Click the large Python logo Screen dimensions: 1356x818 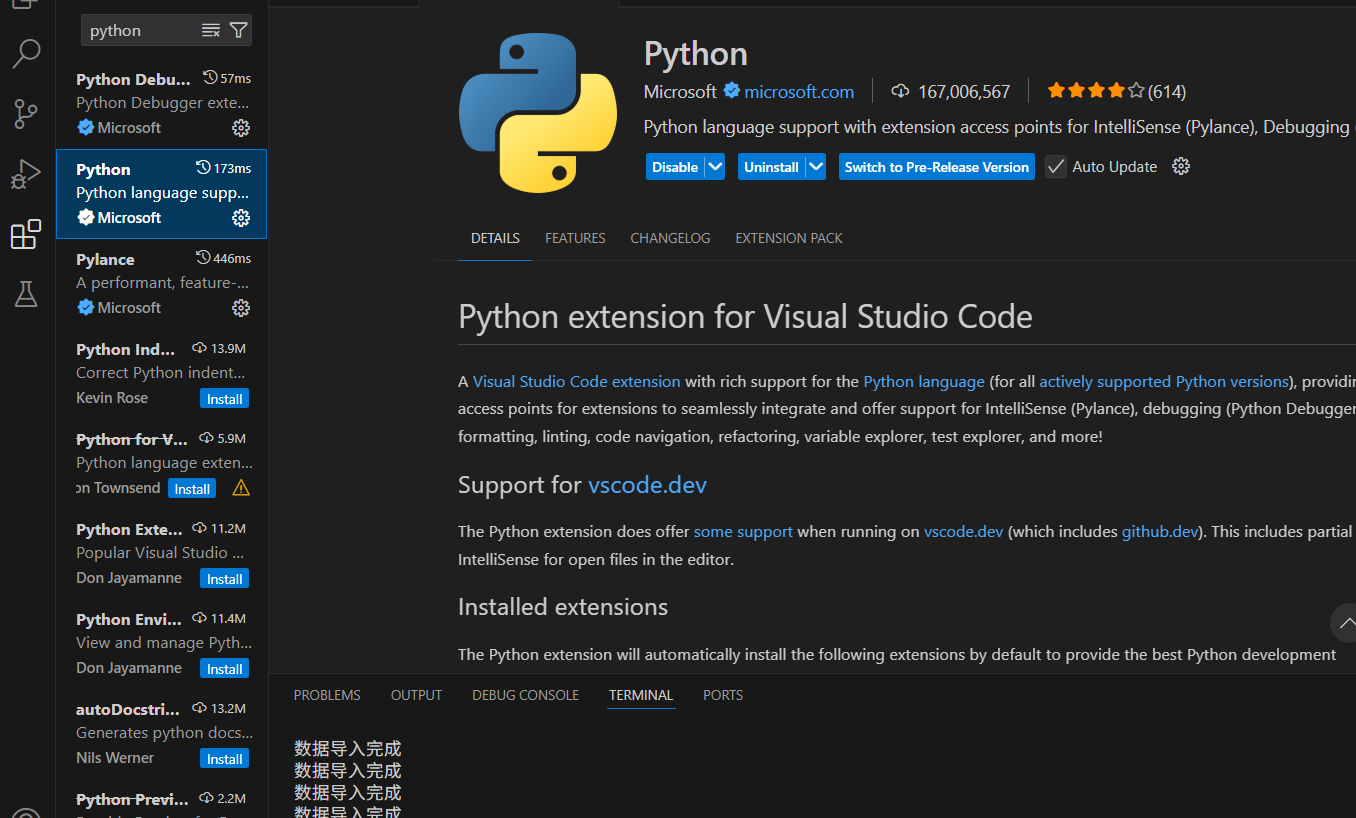click(538, 112)
